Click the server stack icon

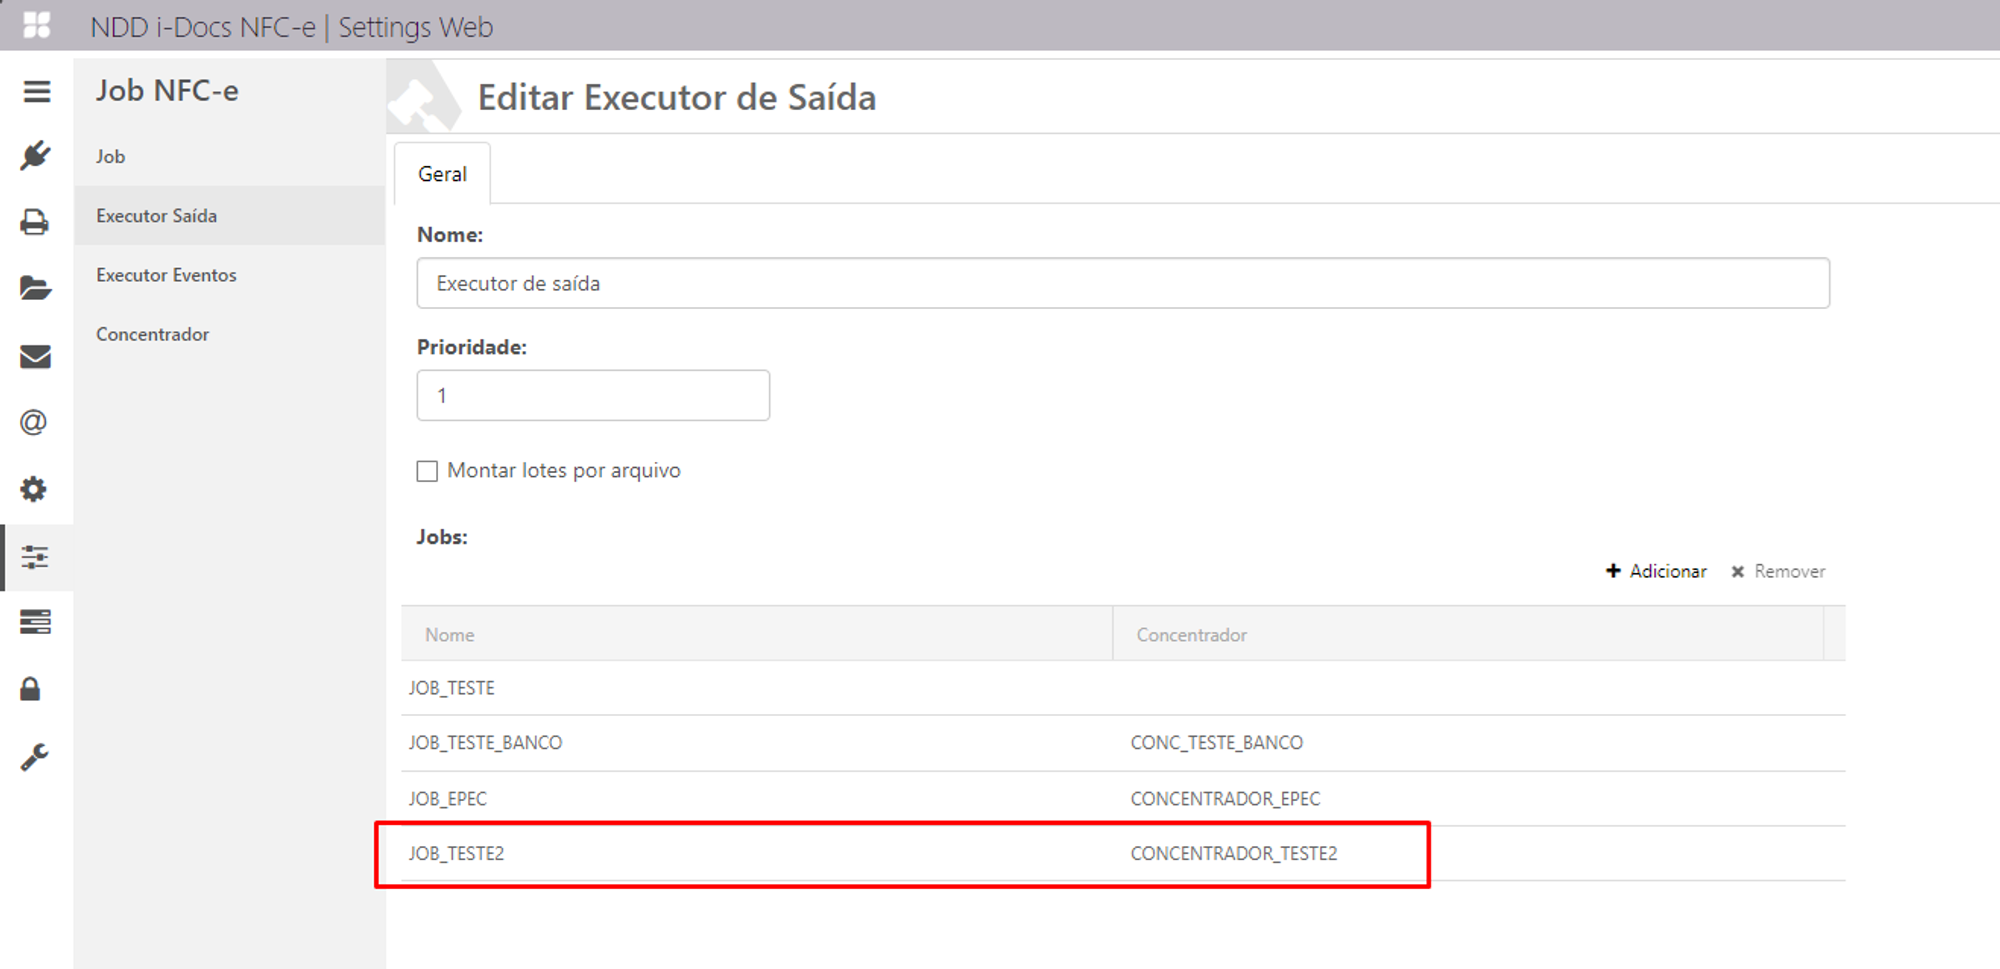pyautogui.click(x=35, y=622)
